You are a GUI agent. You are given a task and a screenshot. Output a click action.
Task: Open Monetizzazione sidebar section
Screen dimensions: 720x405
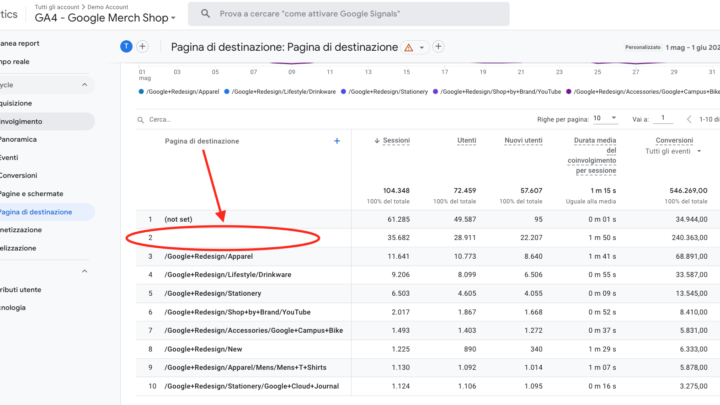coord(21,230)
